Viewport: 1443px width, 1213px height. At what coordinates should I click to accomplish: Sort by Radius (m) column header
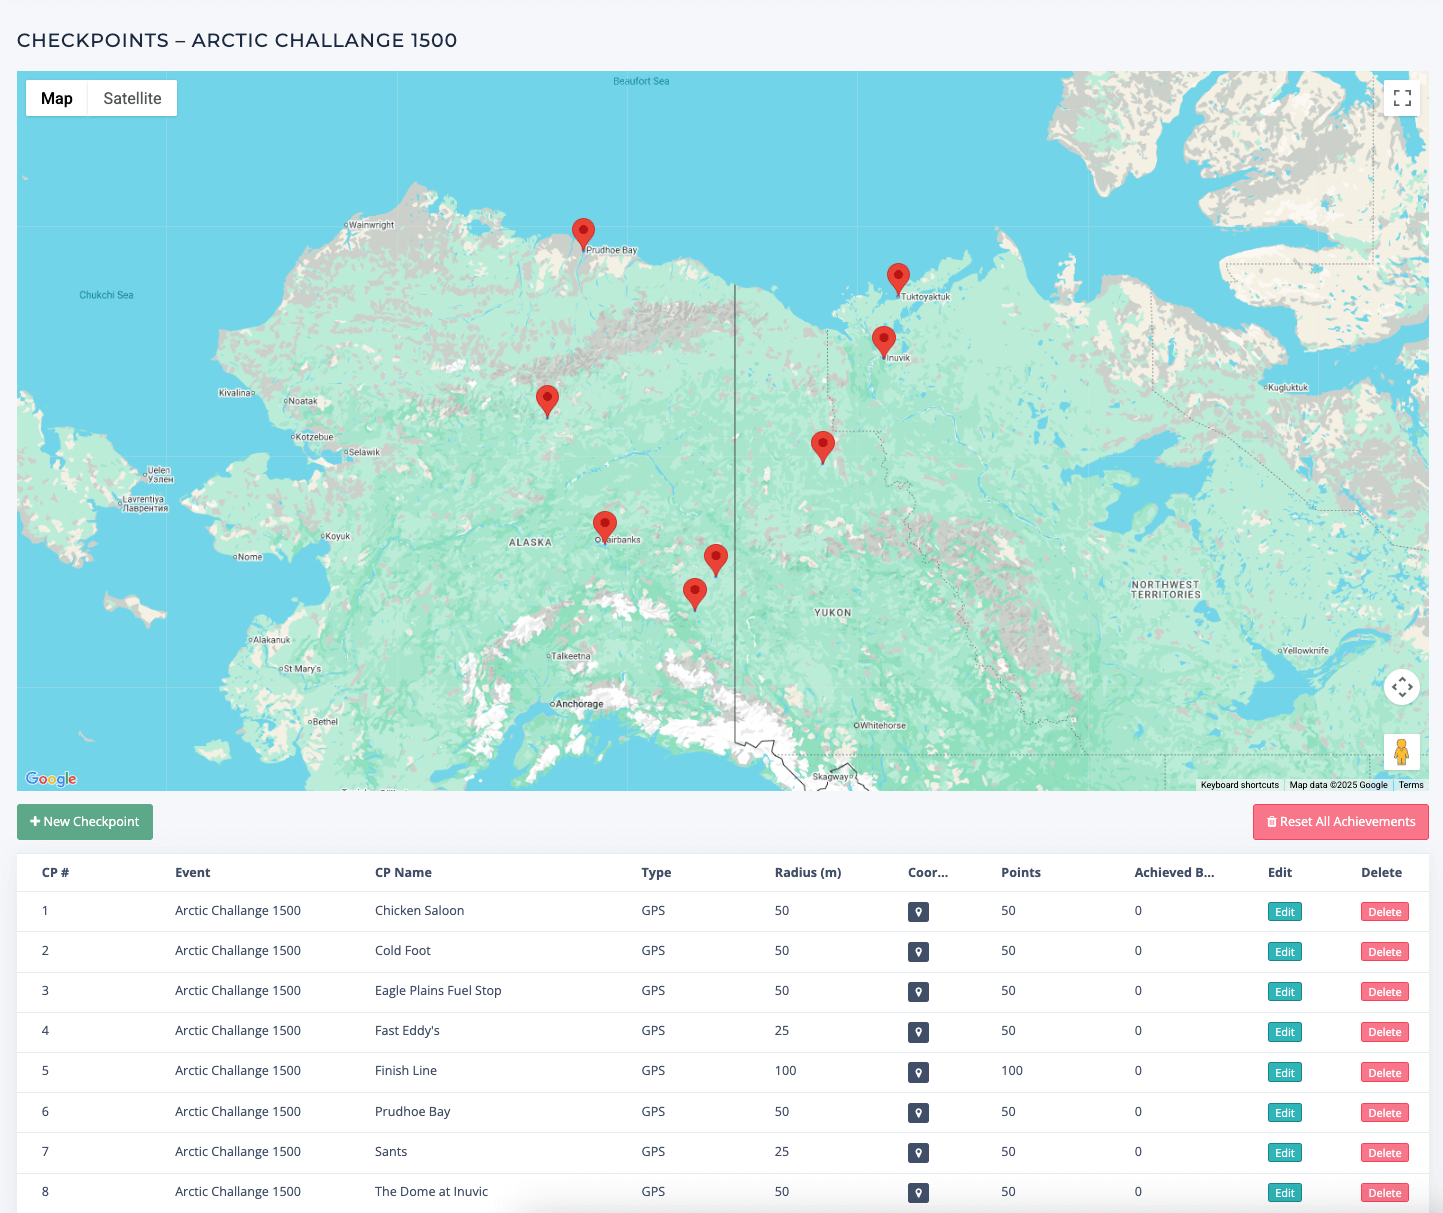click(x=808, y=873)
